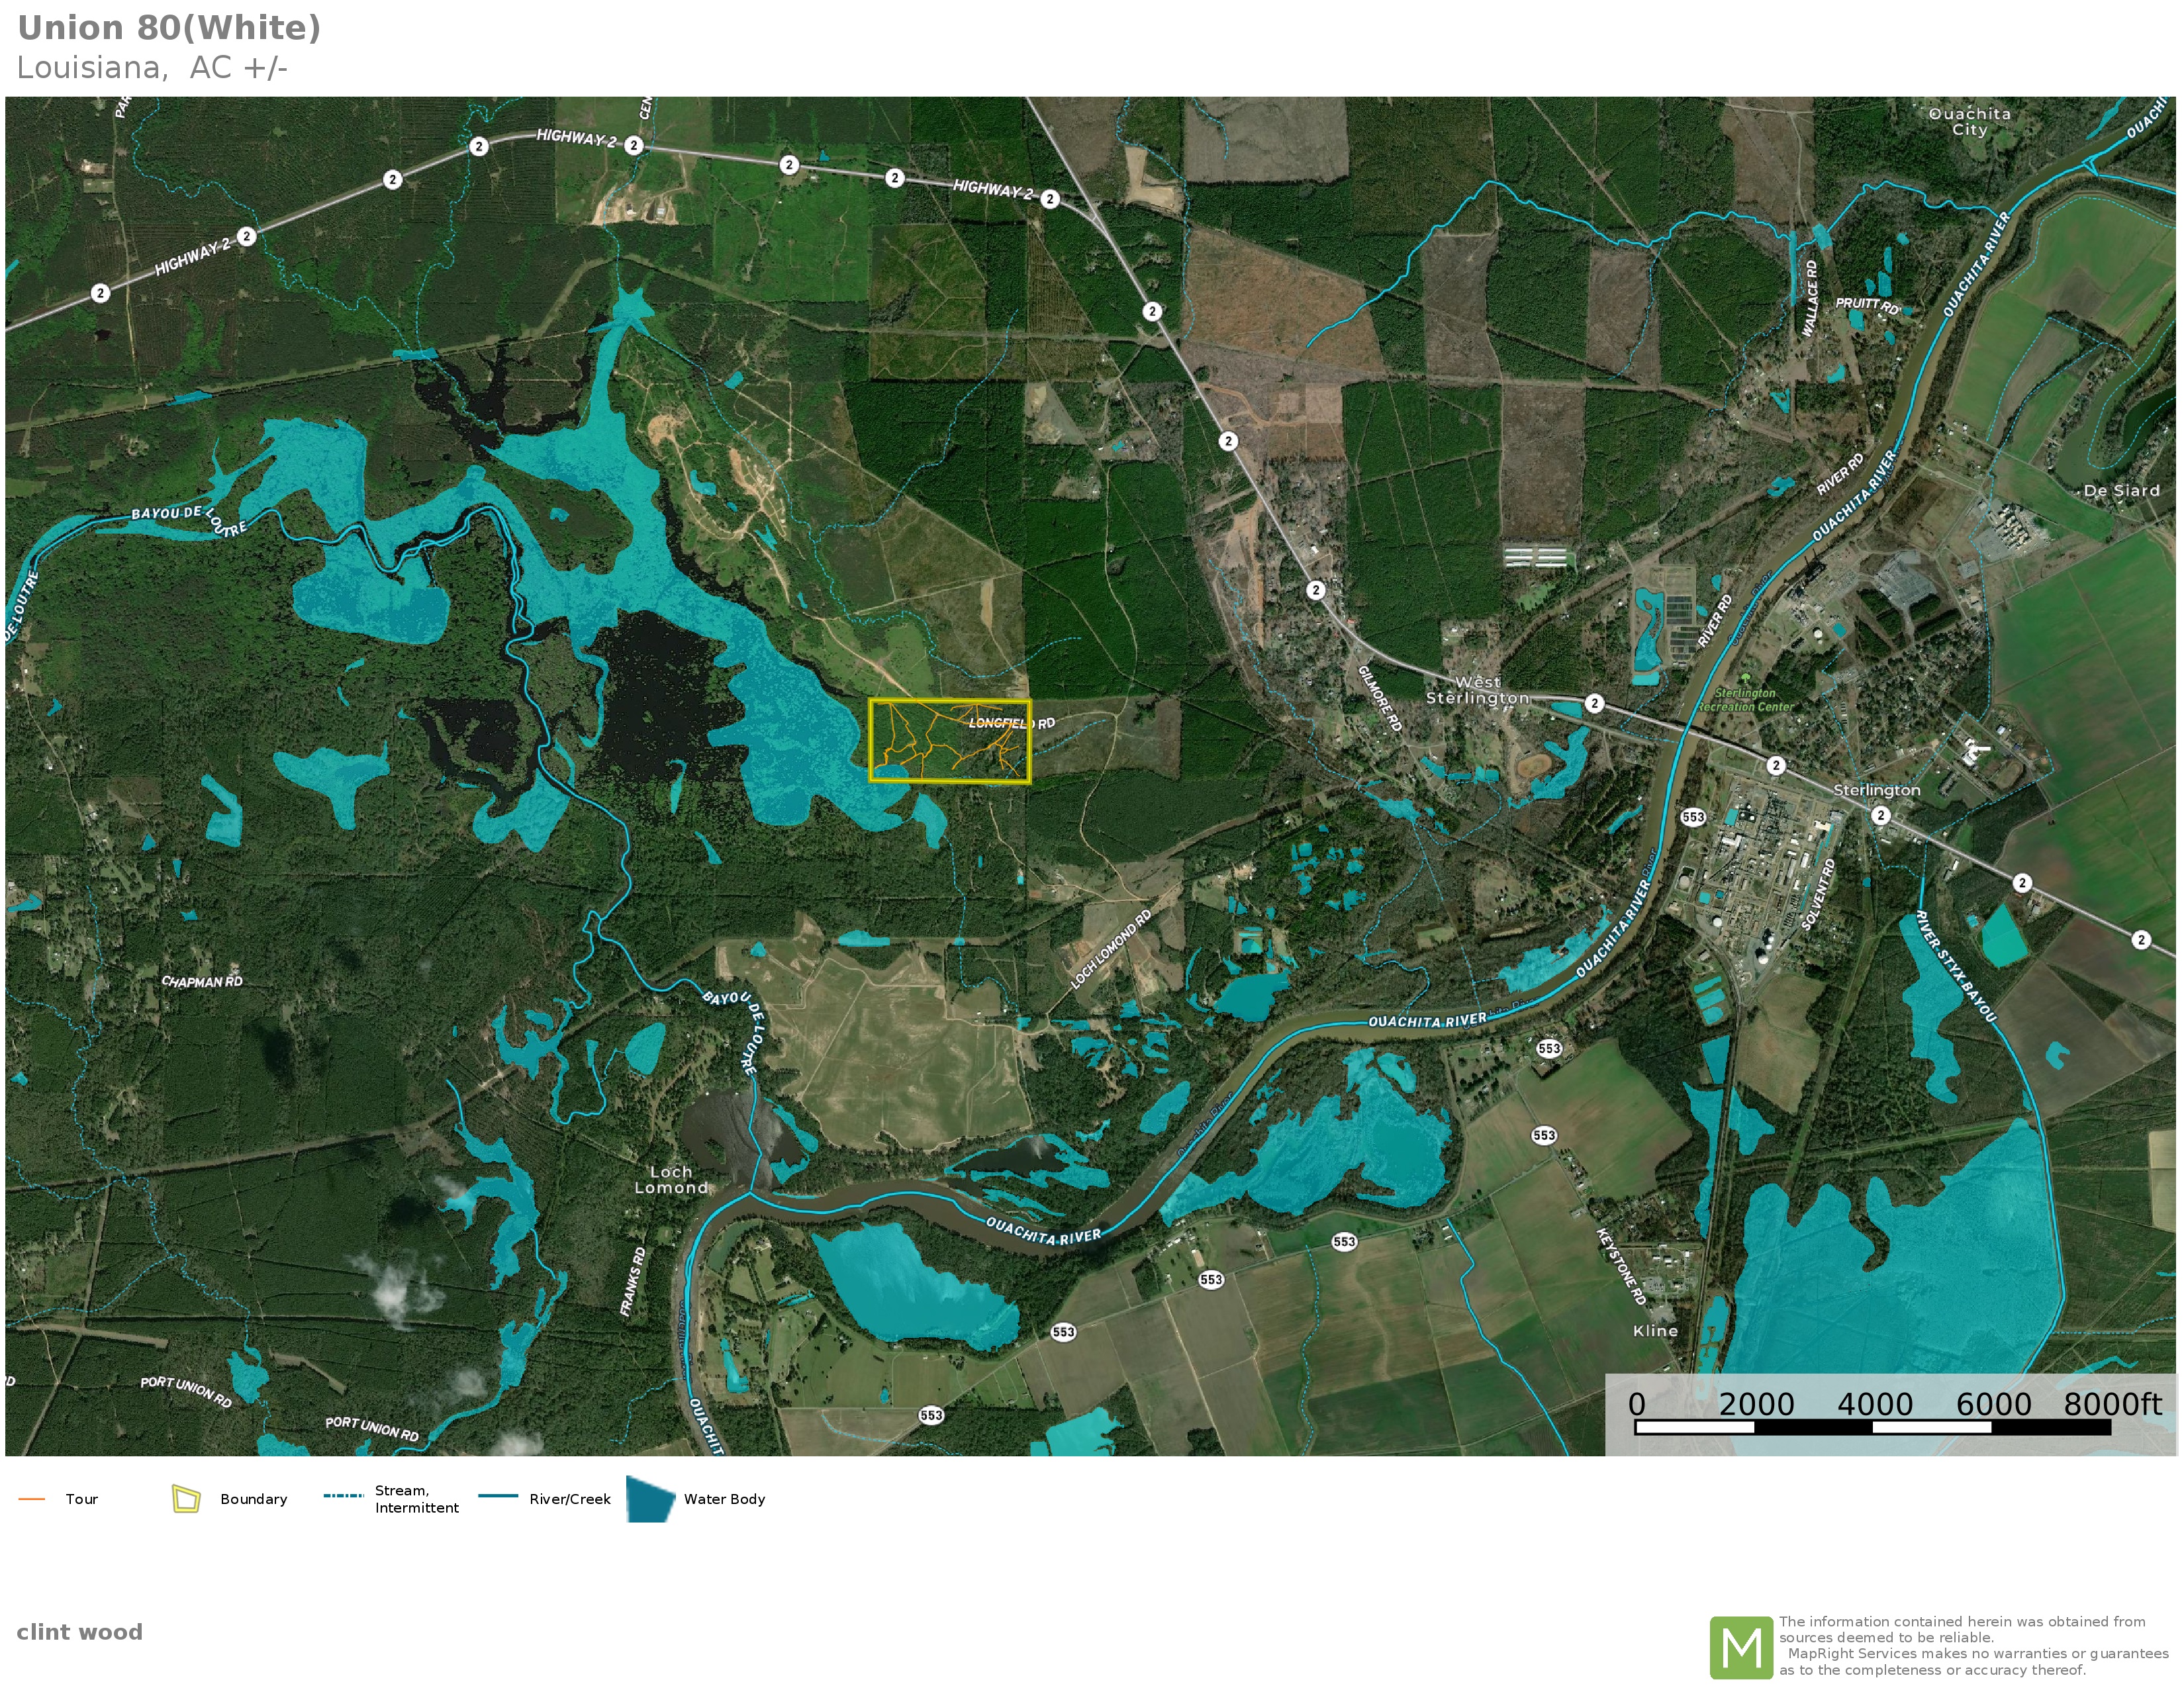The image size is (2184, 1688).
Task: Click the orange Tour line legend symbol
Action: point(32,1499)
